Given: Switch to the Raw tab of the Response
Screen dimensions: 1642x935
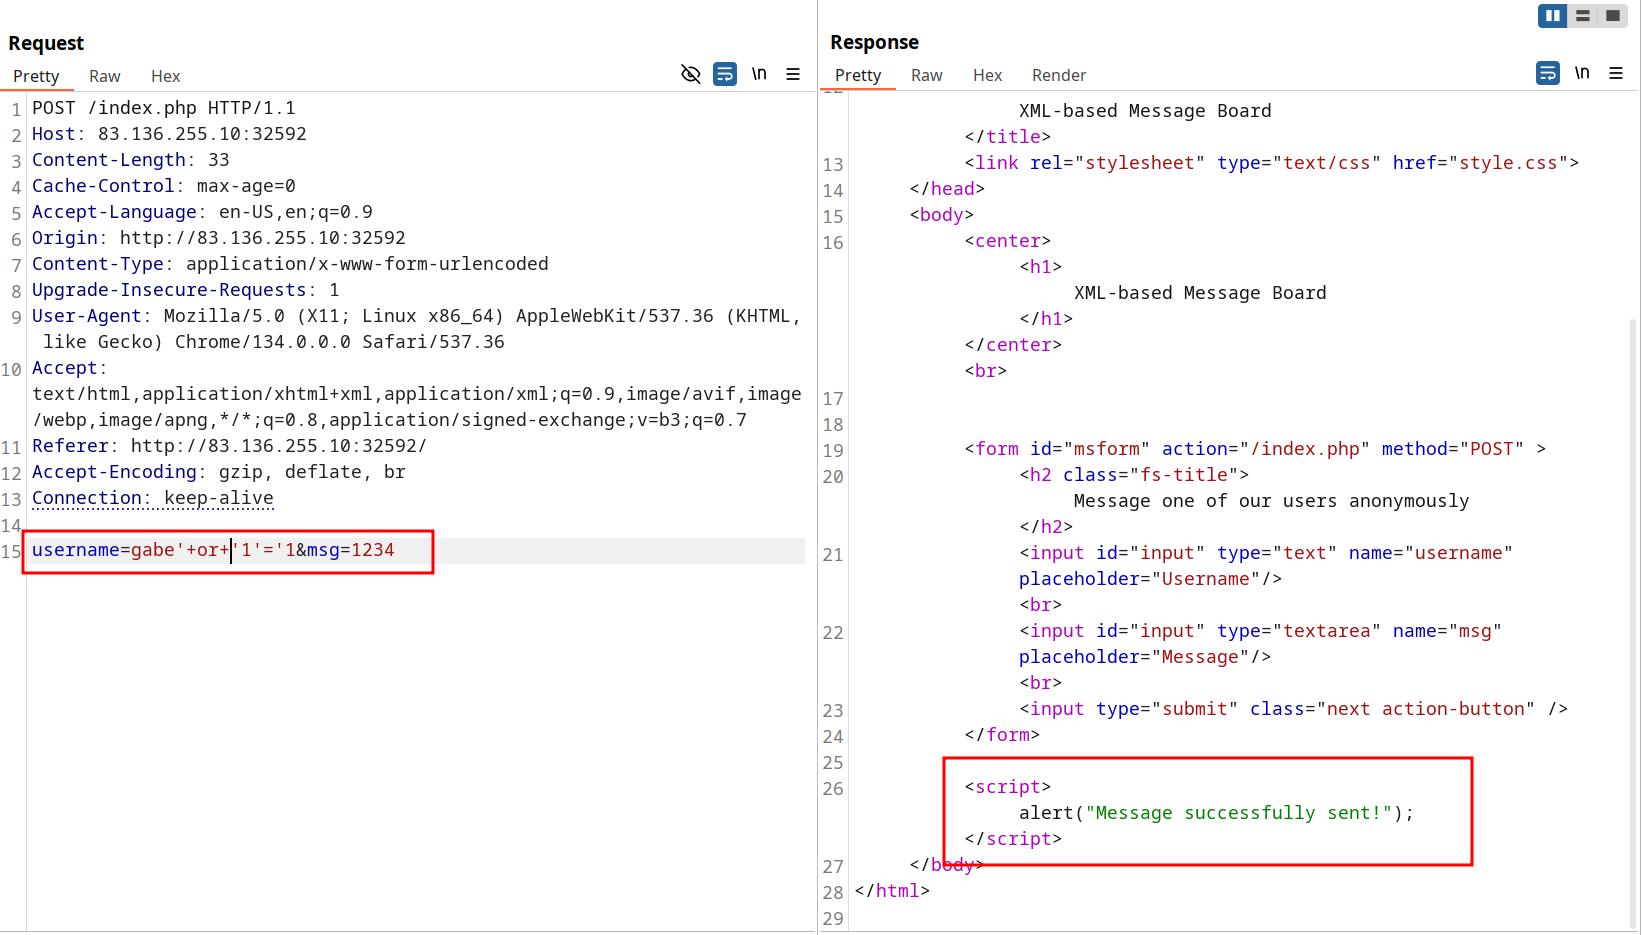Looking at the screenshot, I should coord(926,75).
